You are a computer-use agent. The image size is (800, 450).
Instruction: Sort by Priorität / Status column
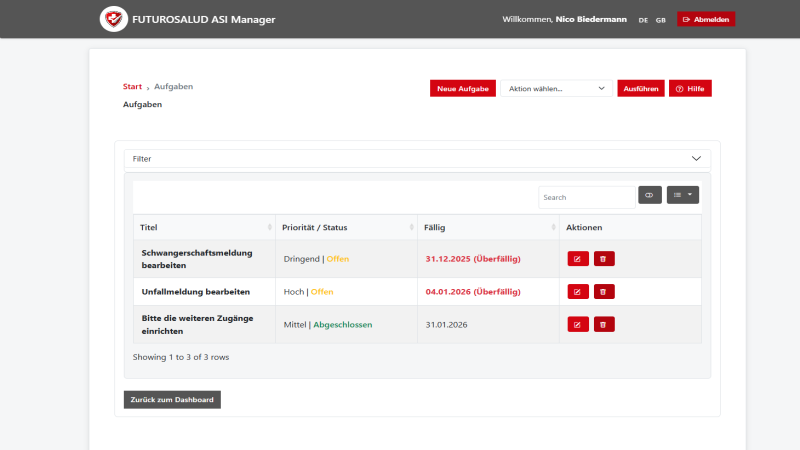click(x=346, y=228)
